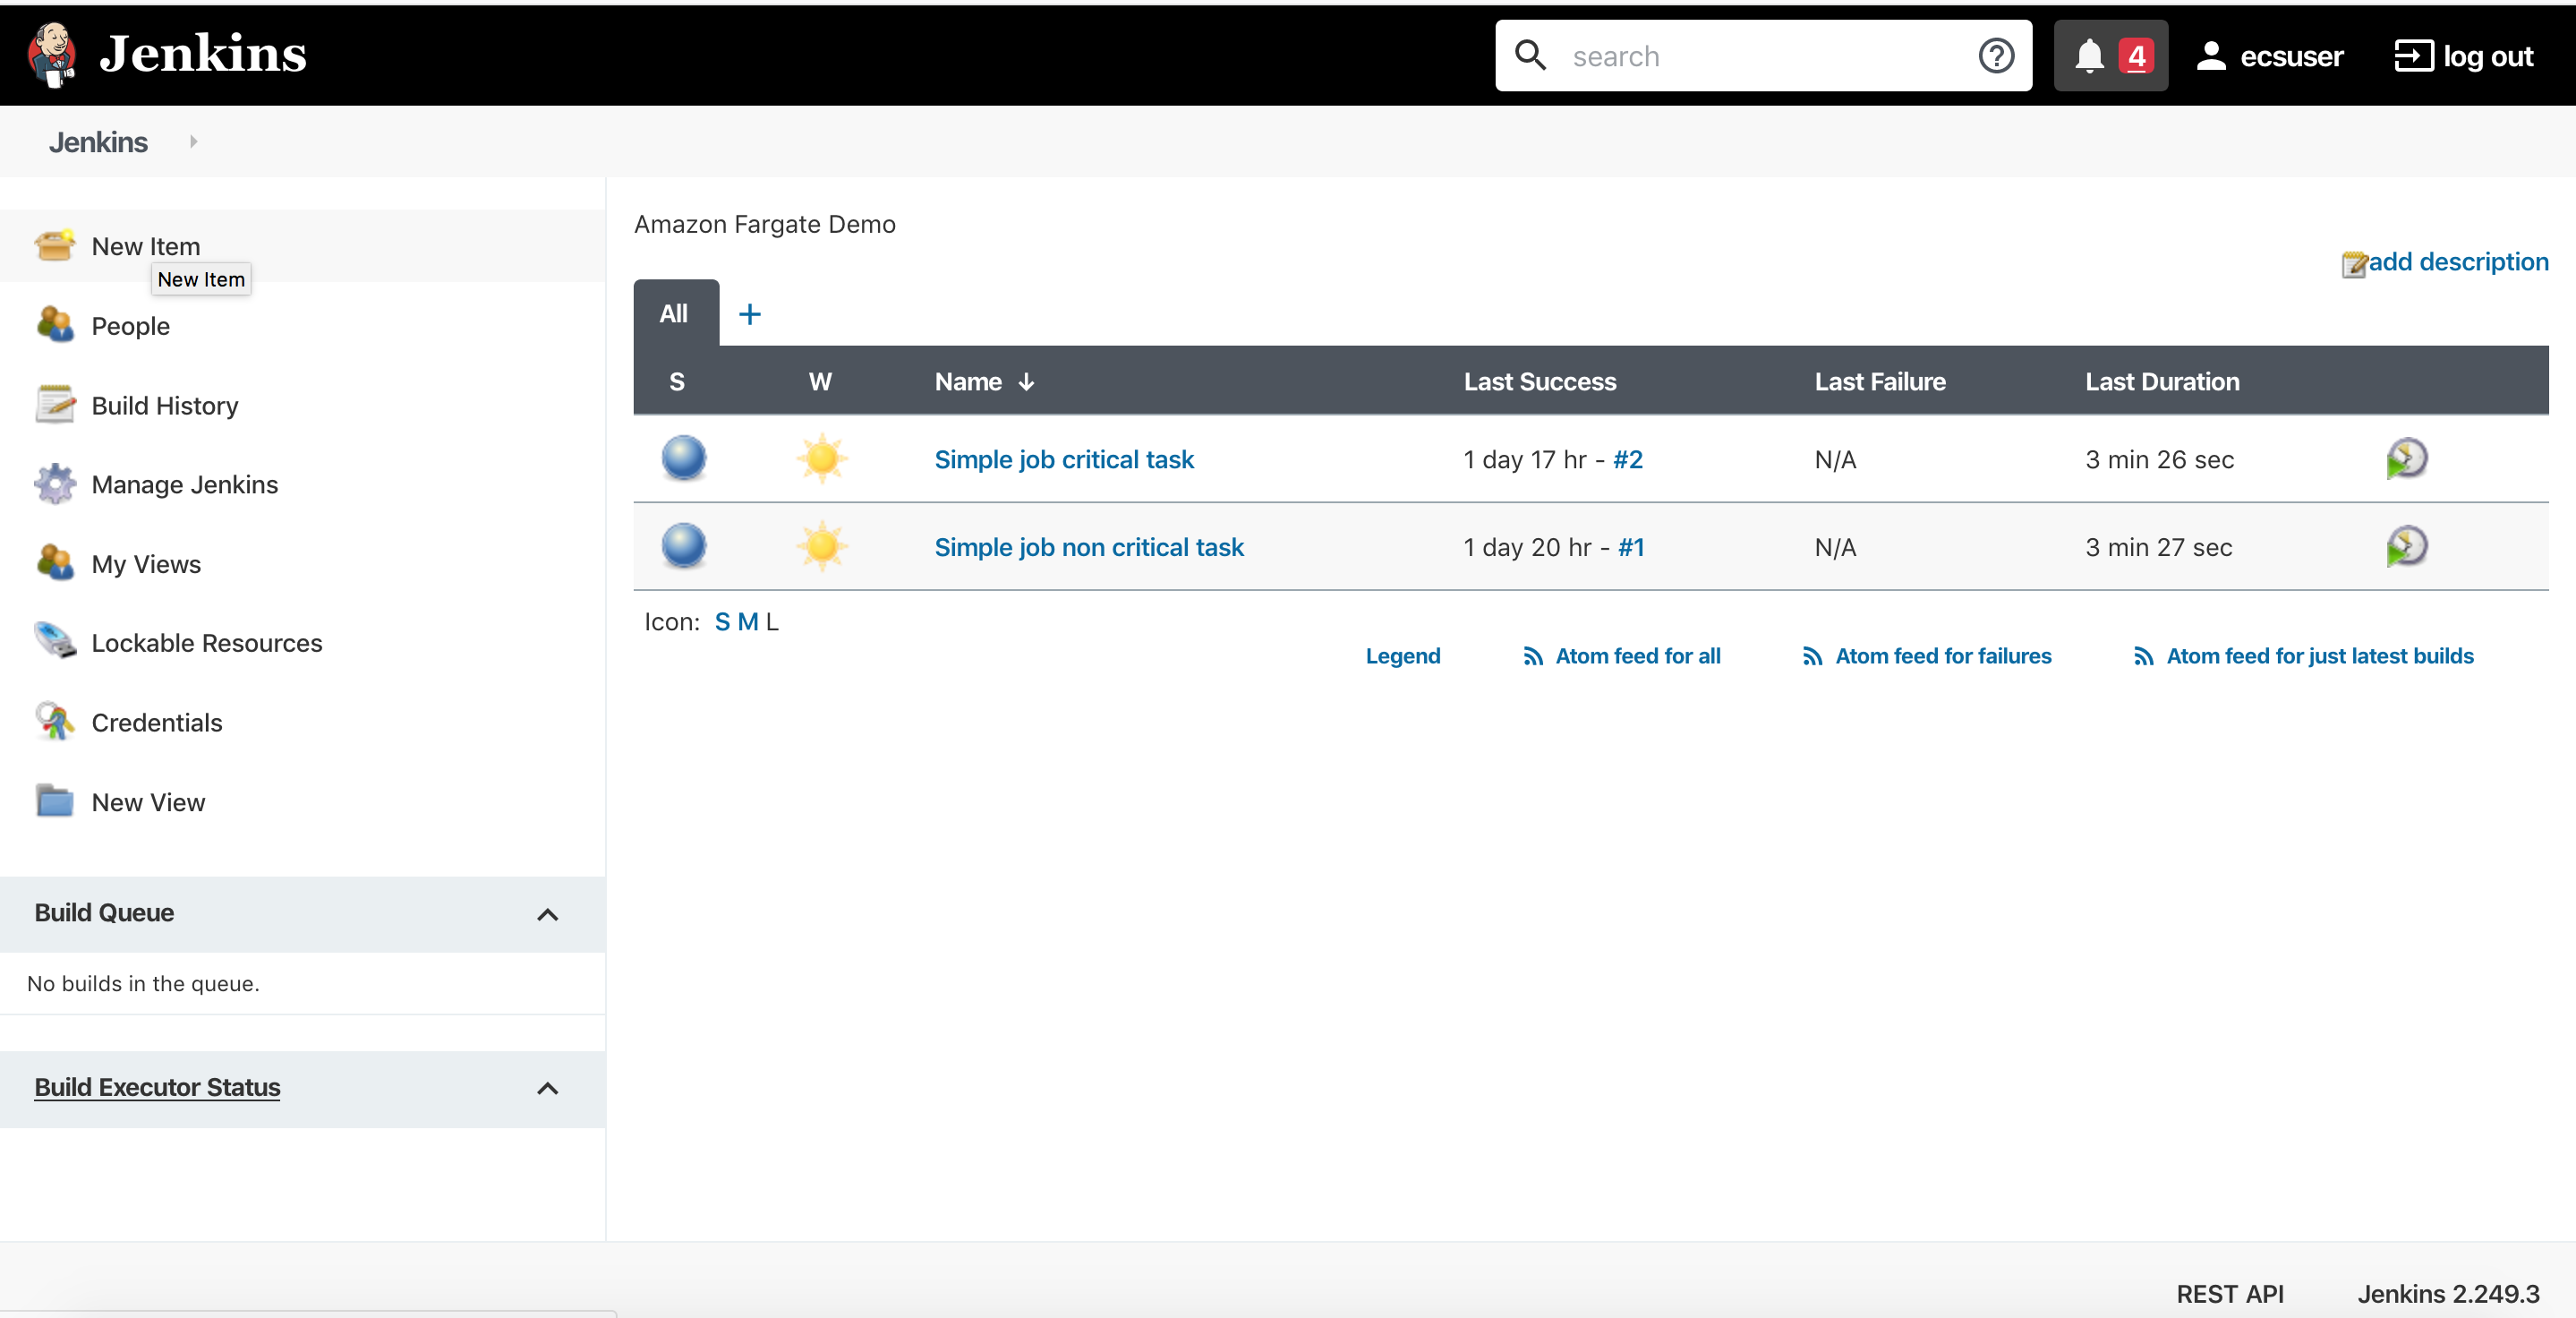This screenshot has height=1318, width=2576.
Task: Collapse the Build Executor Status panel
Action: (x=547, y=1090)
